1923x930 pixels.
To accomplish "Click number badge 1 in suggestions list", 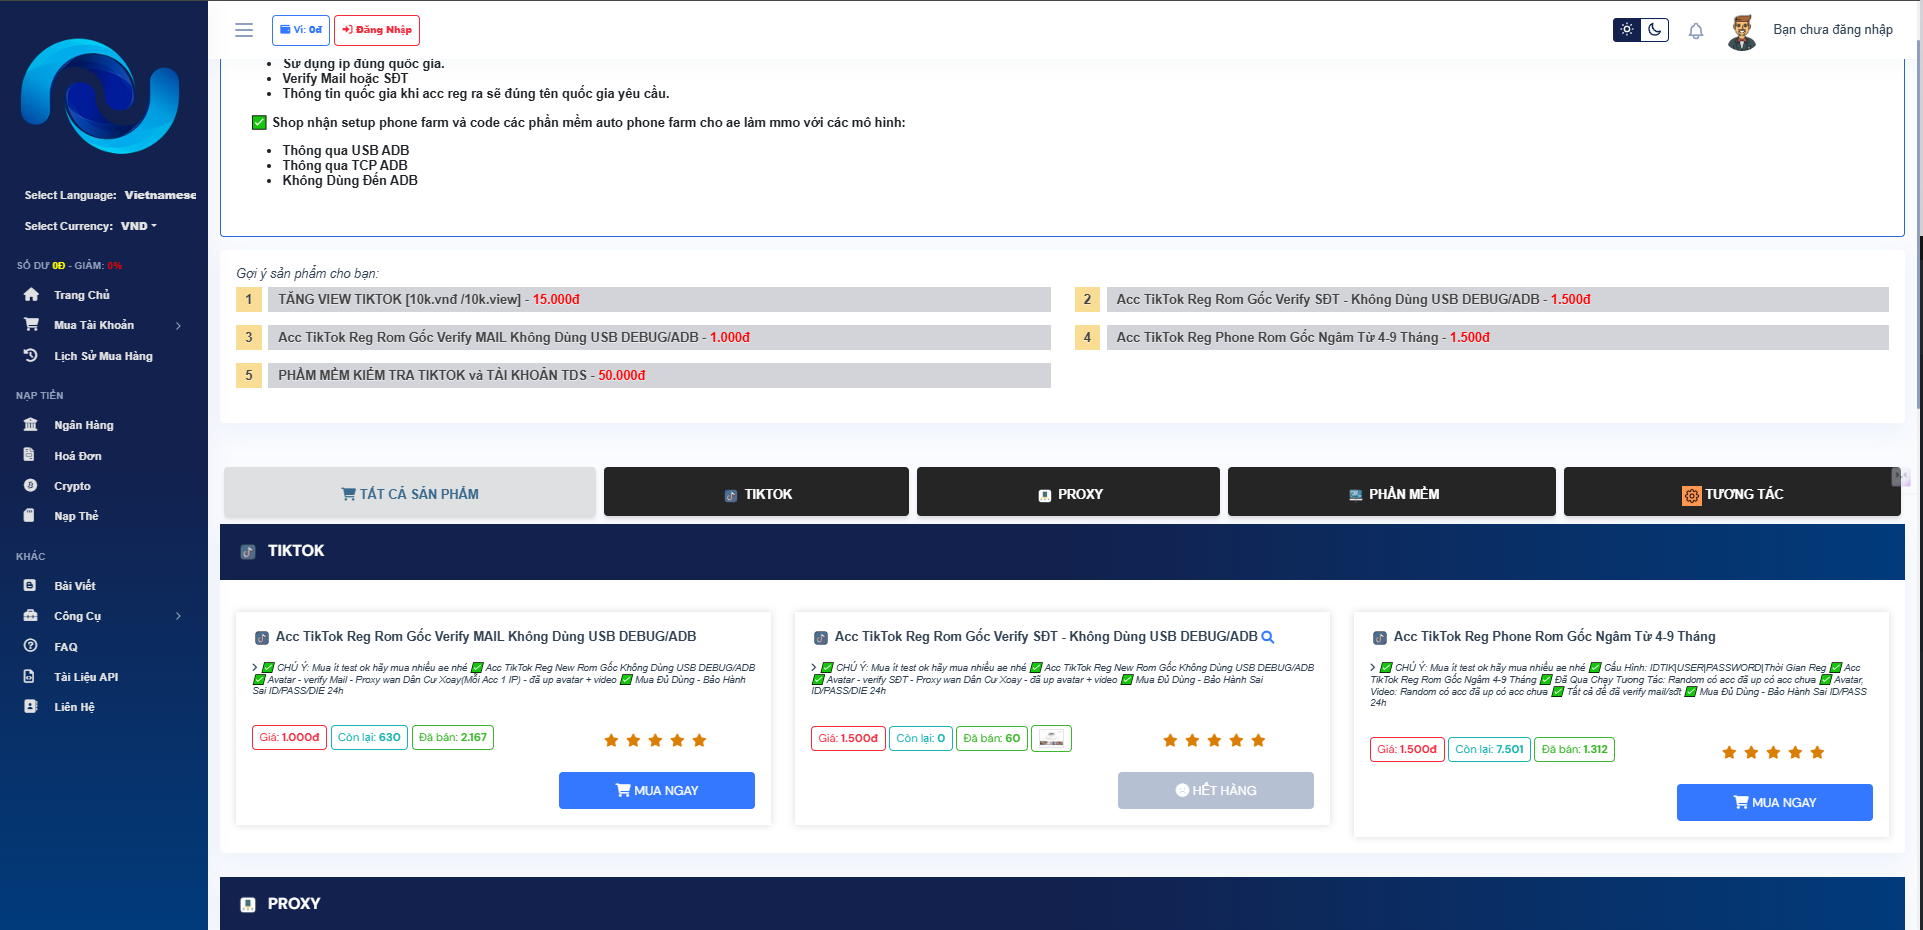I will [249, 299].
